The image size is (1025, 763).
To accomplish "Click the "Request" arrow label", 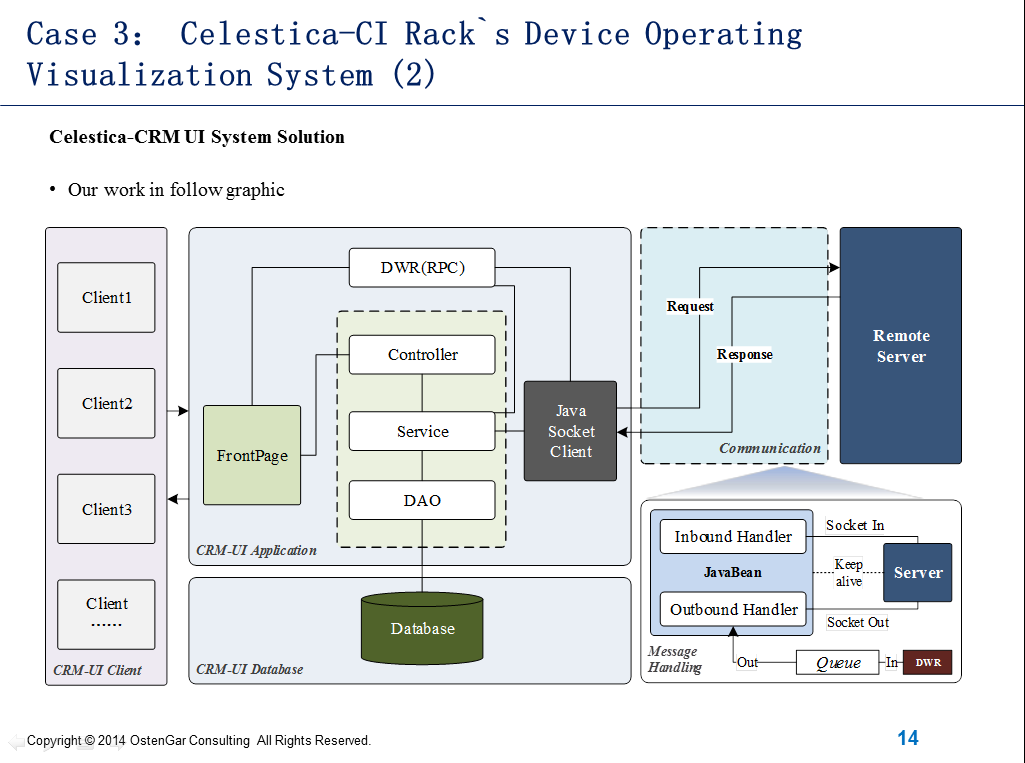I will [690, 306].
